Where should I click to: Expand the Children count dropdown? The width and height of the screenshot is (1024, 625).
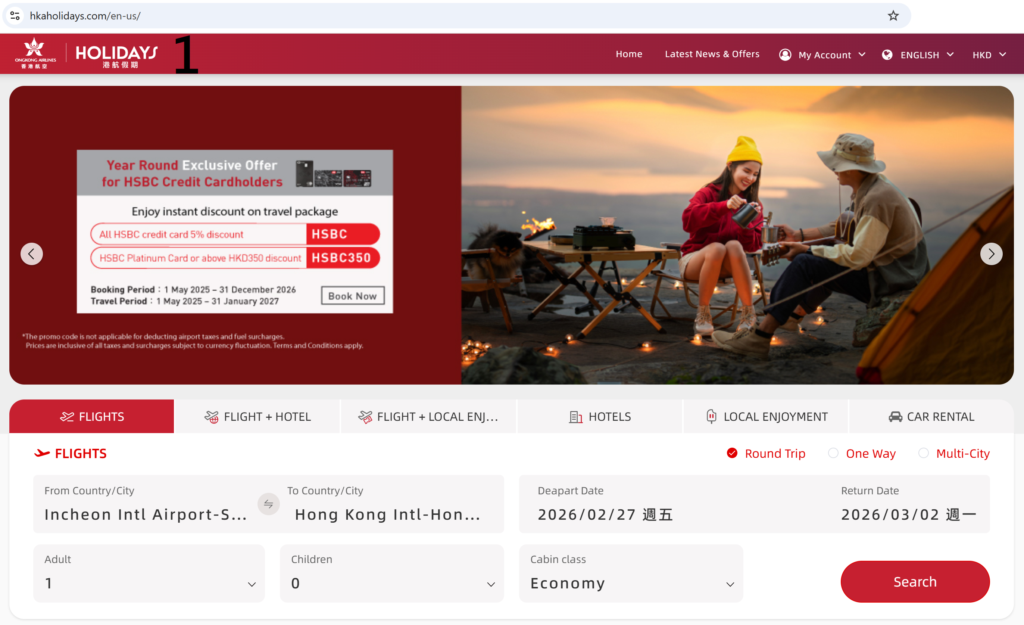pyautogui.click(x=394, y=574)
